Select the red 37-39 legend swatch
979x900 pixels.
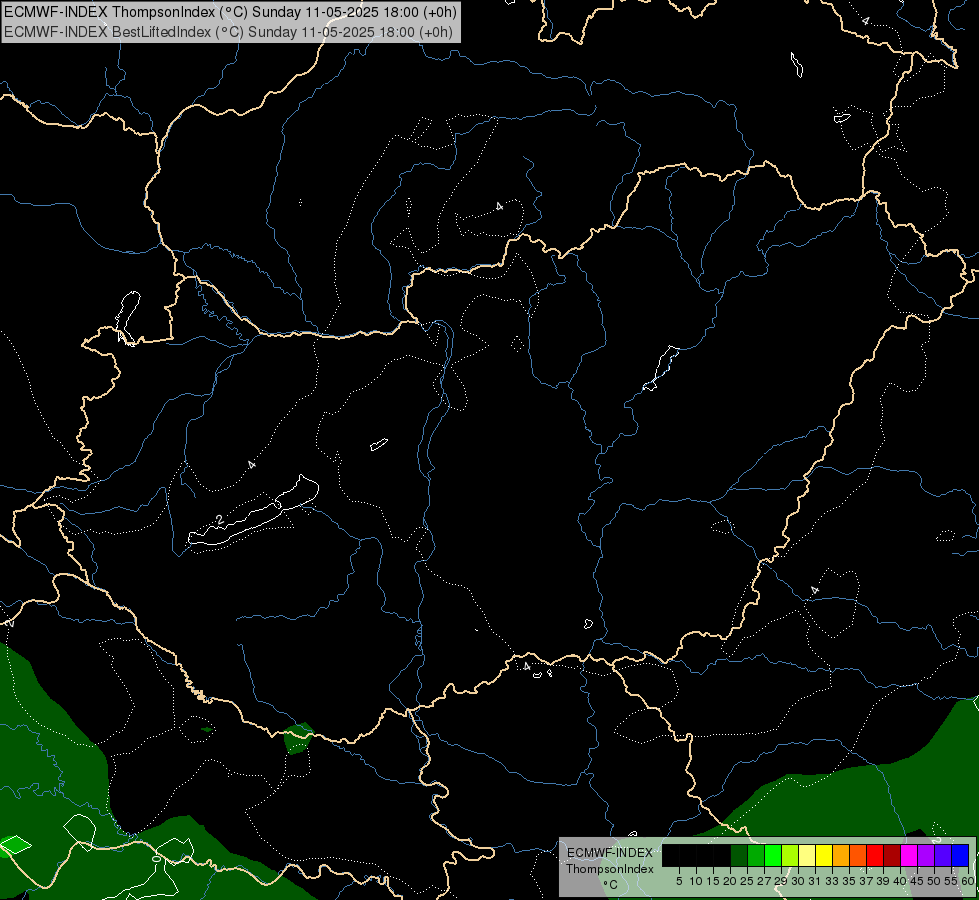point(875,855)
